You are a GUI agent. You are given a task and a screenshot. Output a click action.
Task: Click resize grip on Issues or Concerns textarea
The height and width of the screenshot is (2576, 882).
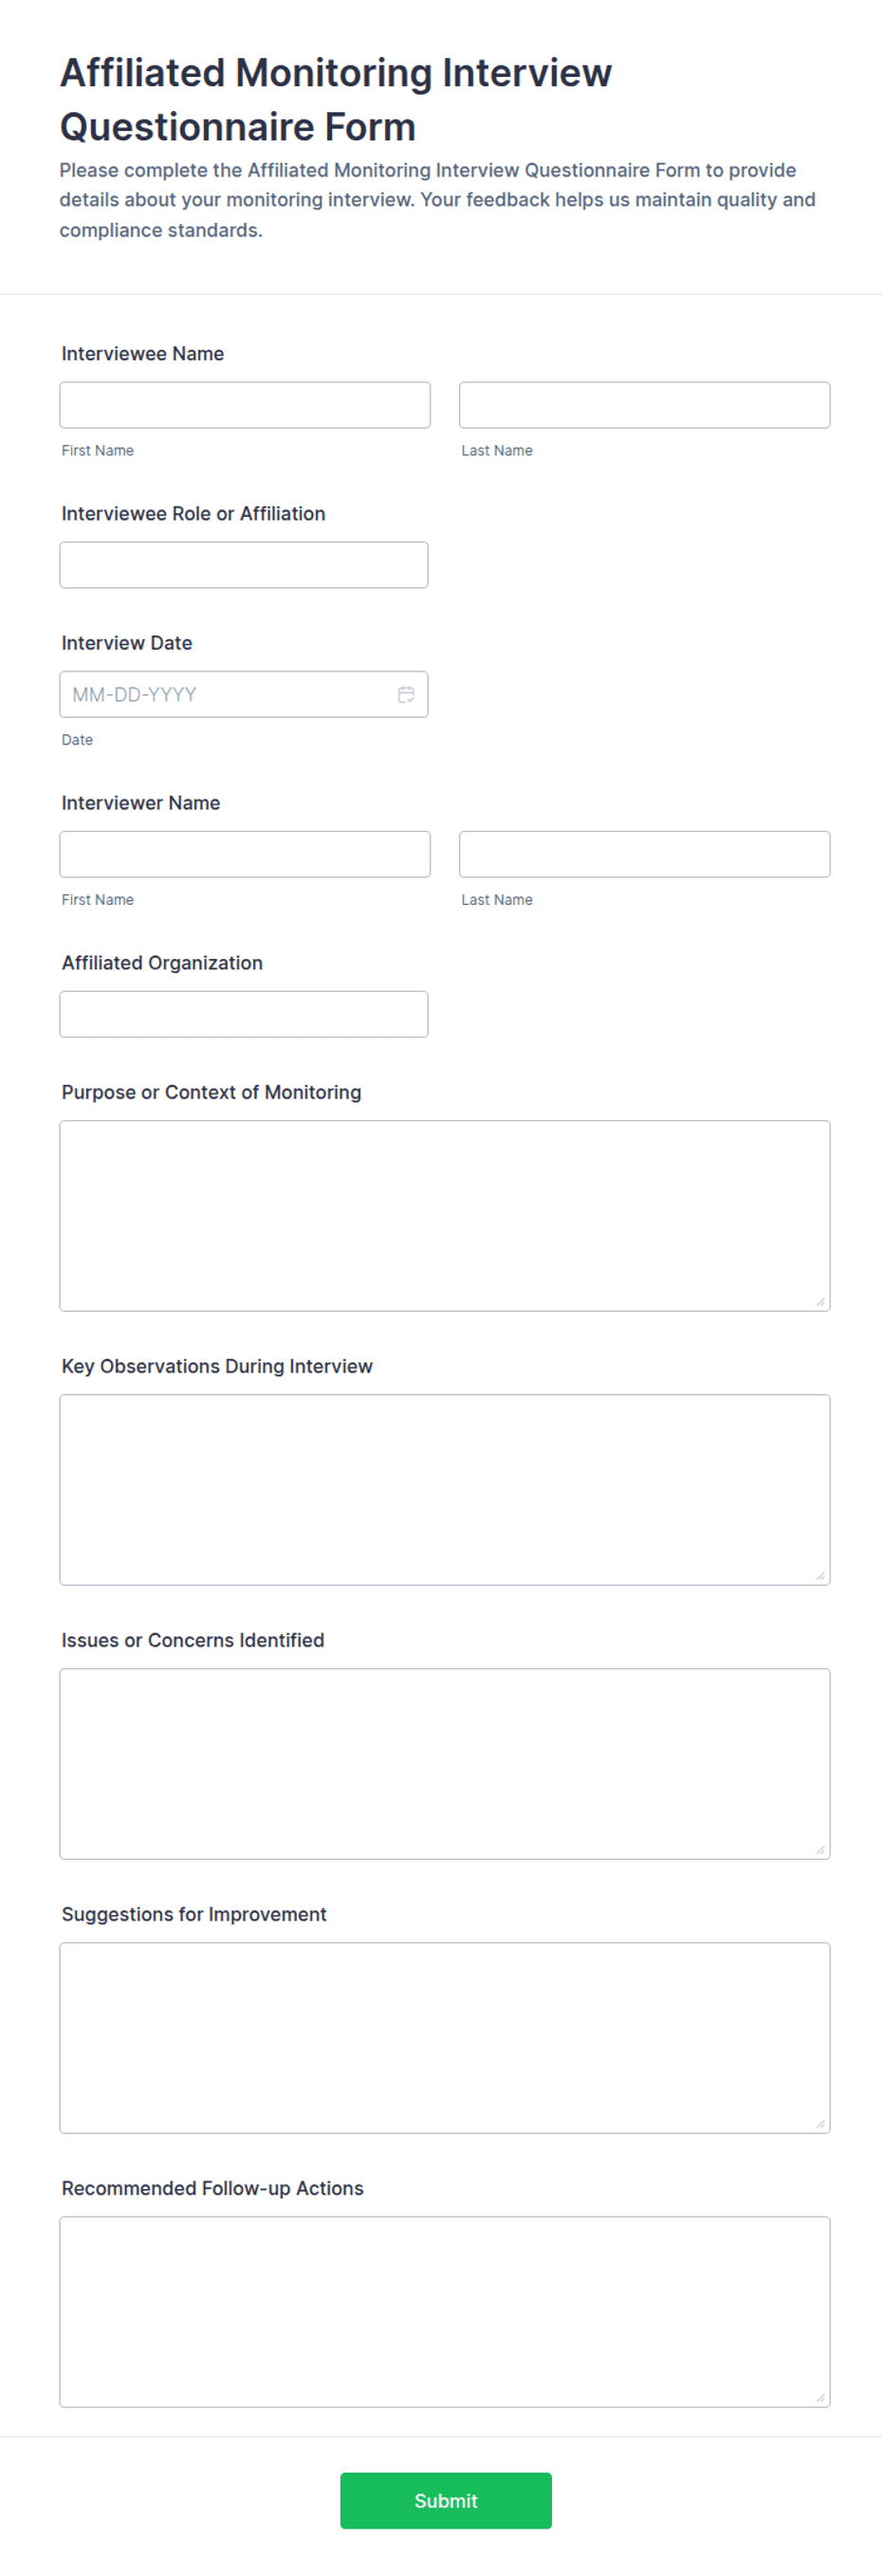pyautogui.click(x=820, y=1849)
